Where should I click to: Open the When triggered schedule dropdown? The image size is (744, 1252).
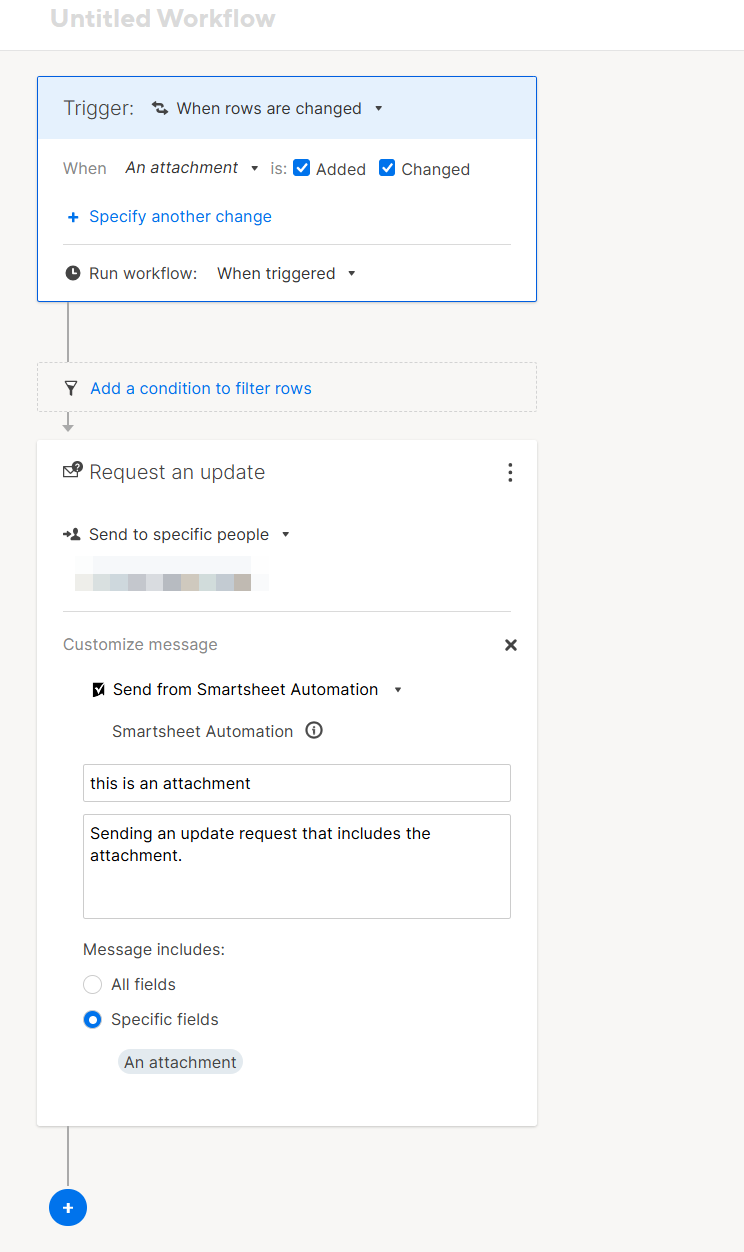pyautogui.click(x=286, y=273)
